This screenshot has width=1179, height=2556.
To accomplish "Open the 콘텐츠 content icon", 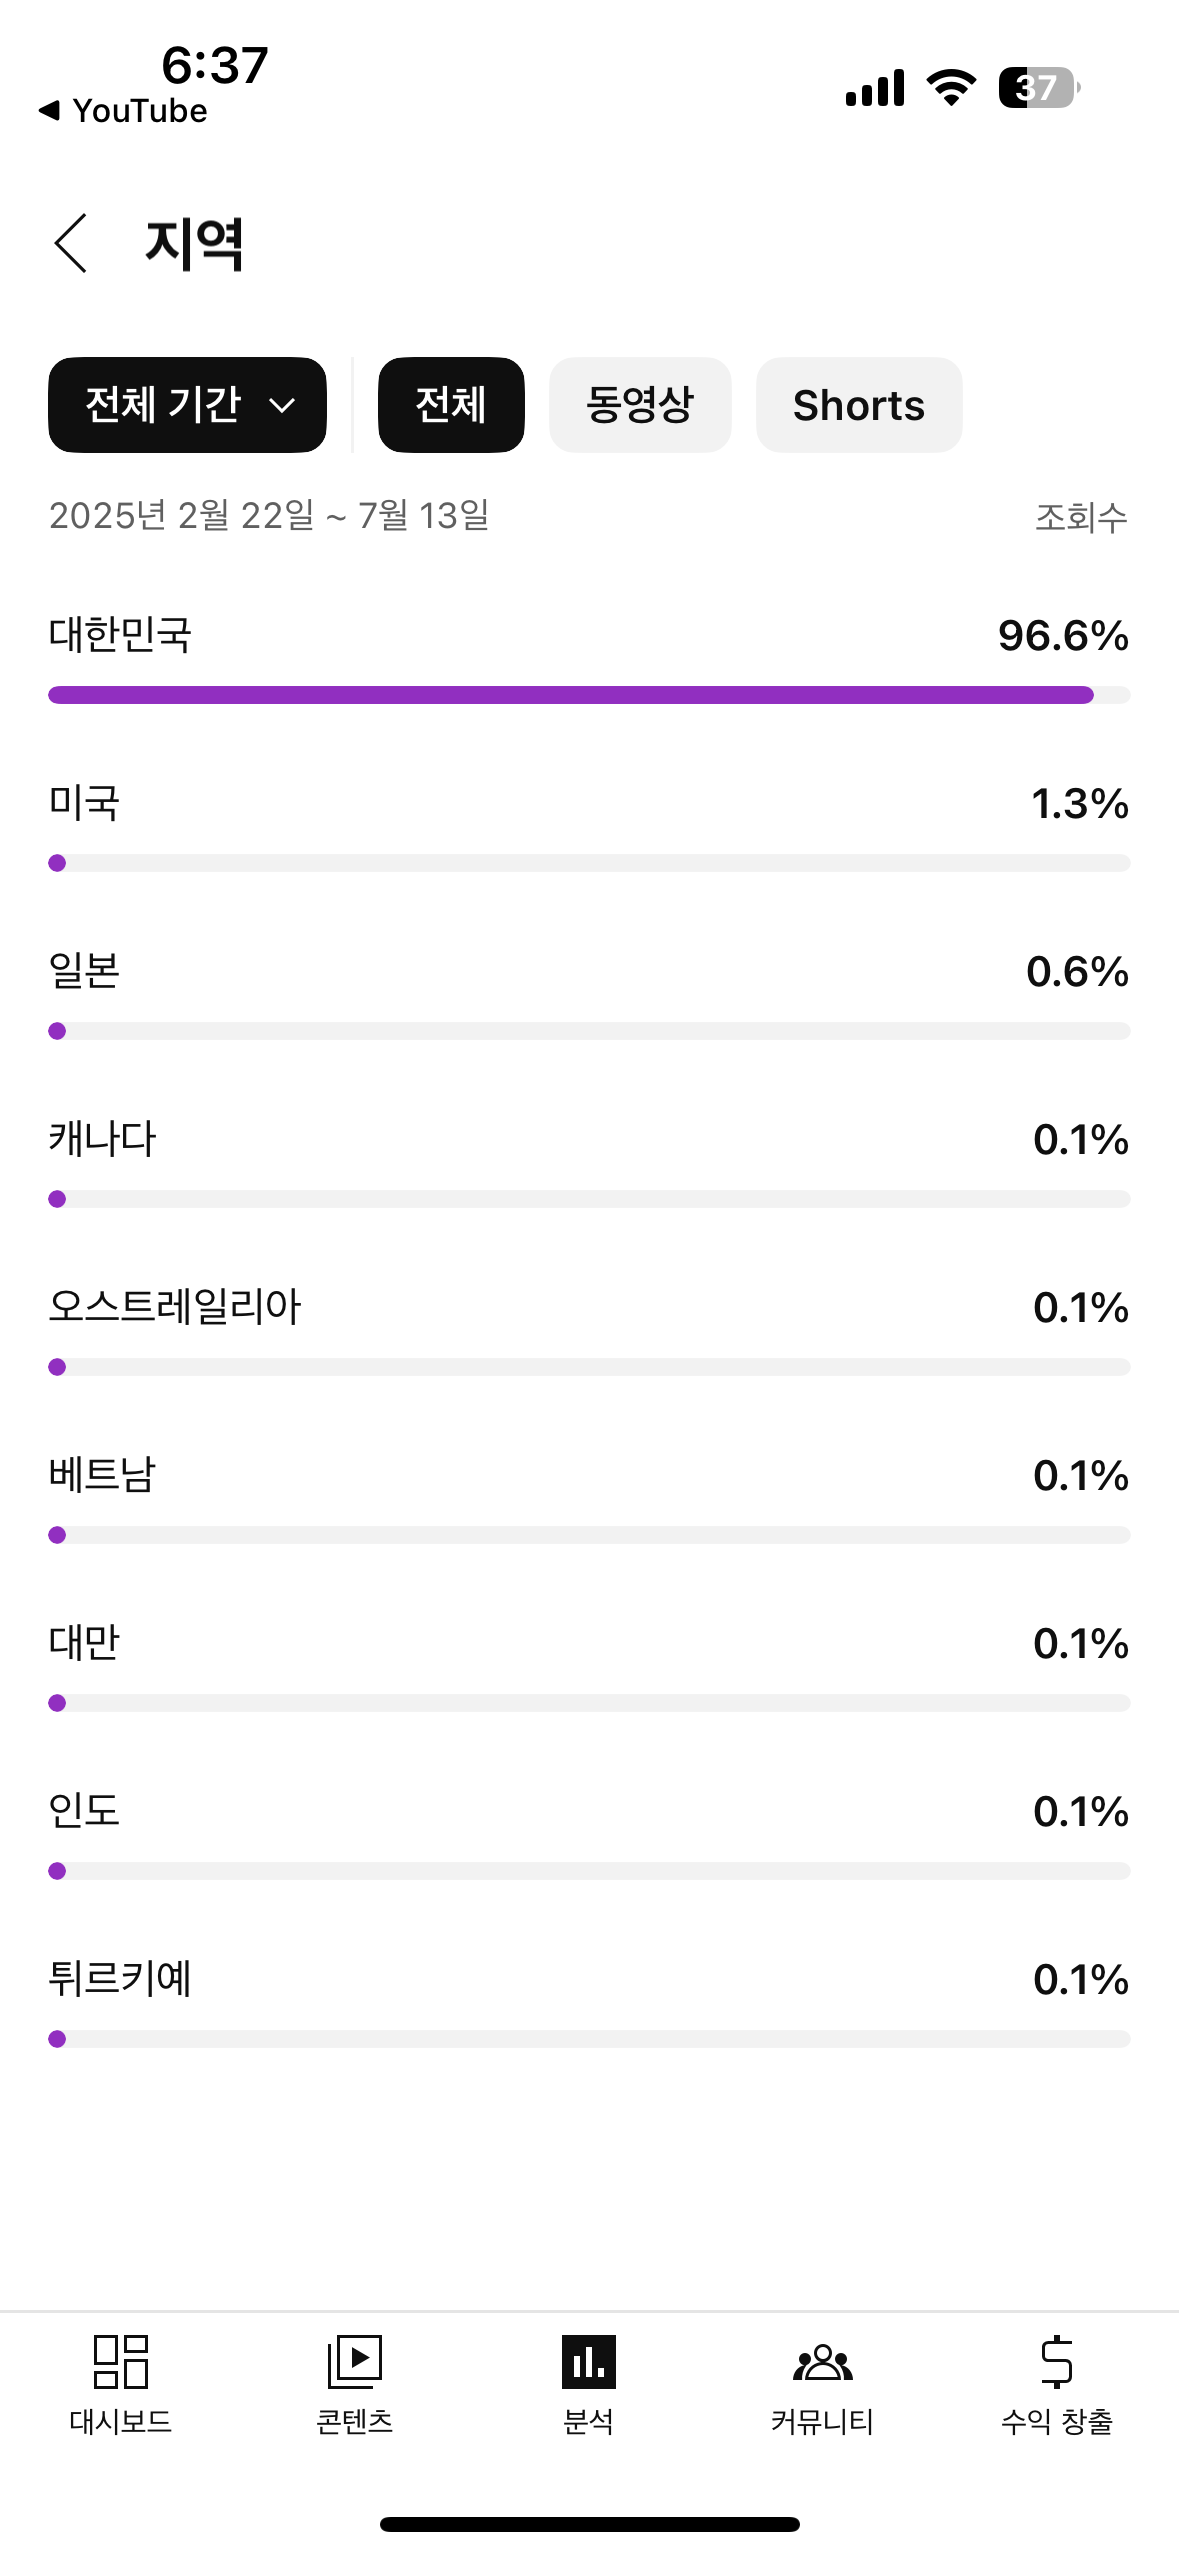I will click(354, 2362).
